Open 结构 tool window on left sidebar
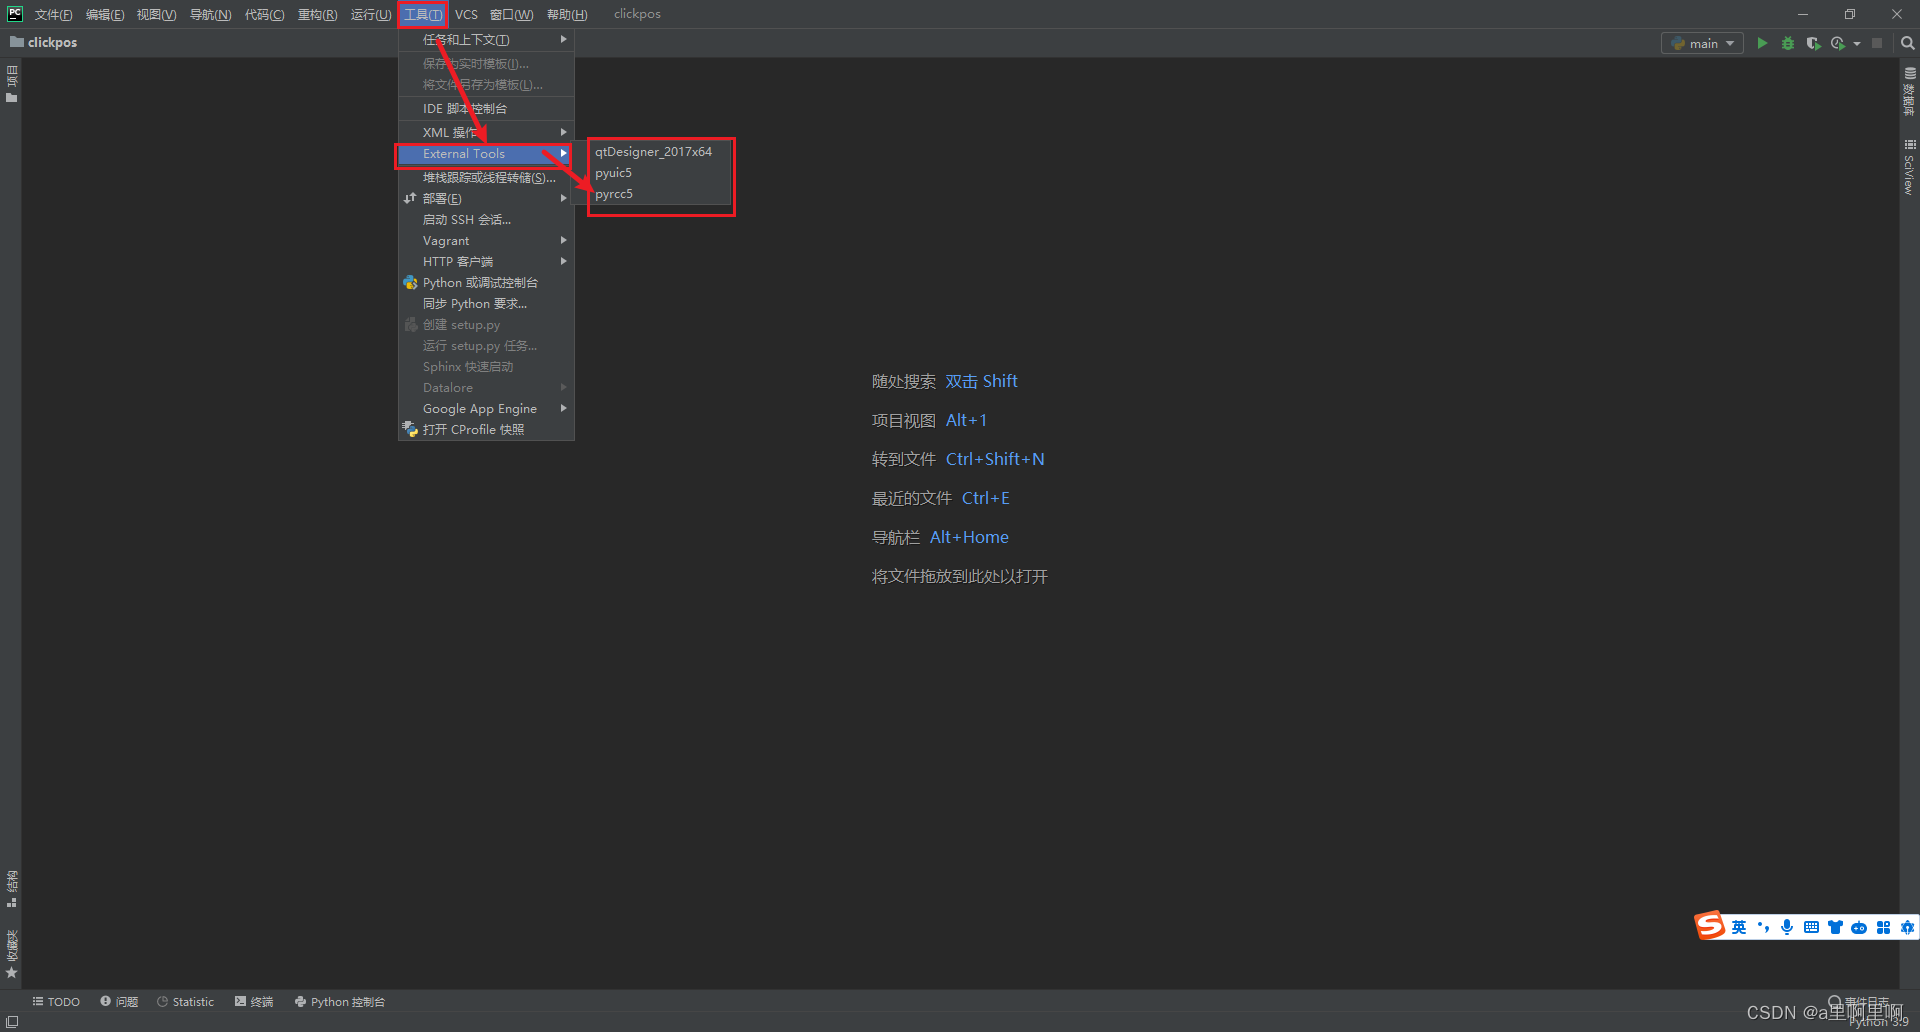Screen dimensions: 1920x1032 12,889
